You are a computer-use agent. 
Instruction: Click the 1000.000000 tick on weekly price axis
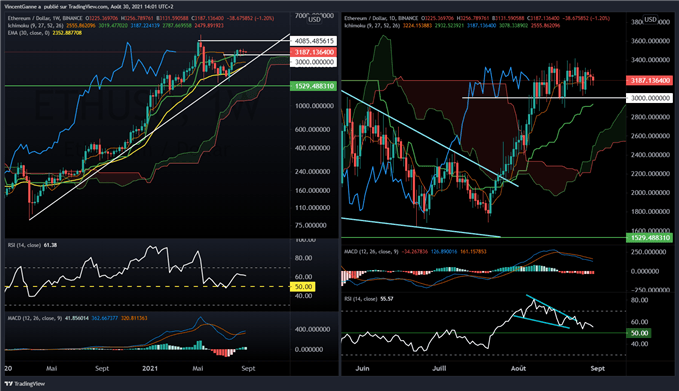click(x=314, y=106)
